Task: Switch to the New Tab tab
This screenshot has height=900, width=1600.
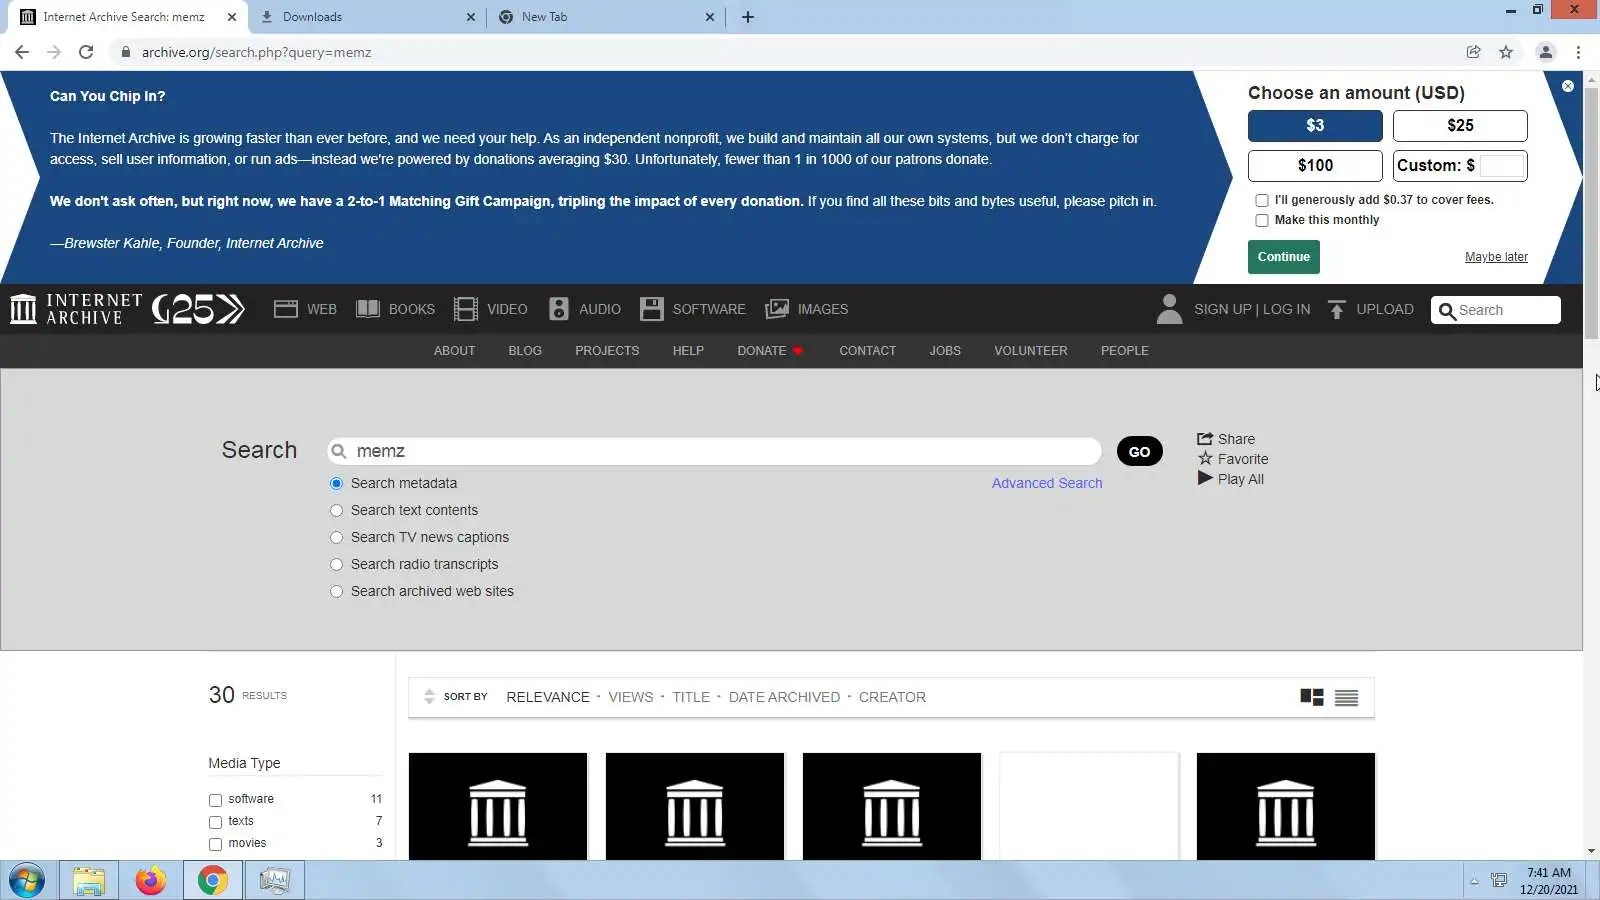Action: pyautogui.click(x=606, y=17)
